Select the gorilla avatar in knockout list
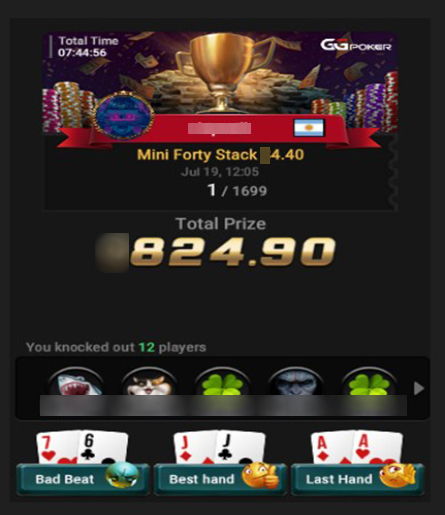 click(x=296, y=382)
